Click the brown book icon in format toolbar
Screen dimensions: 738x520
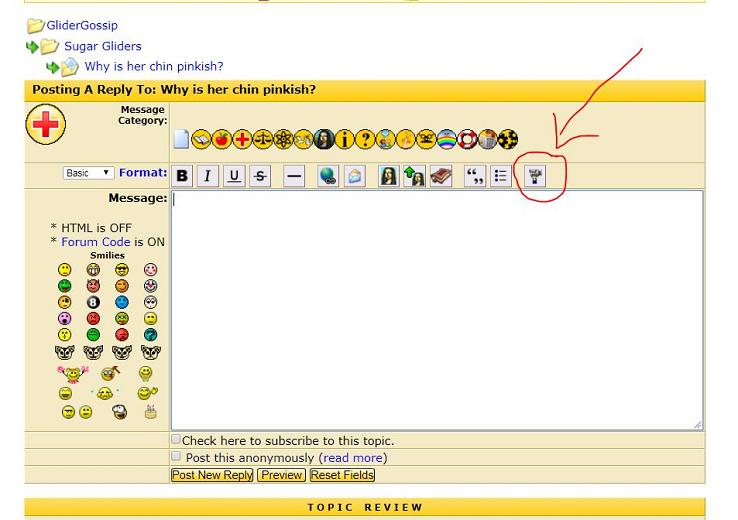[441, 176]
